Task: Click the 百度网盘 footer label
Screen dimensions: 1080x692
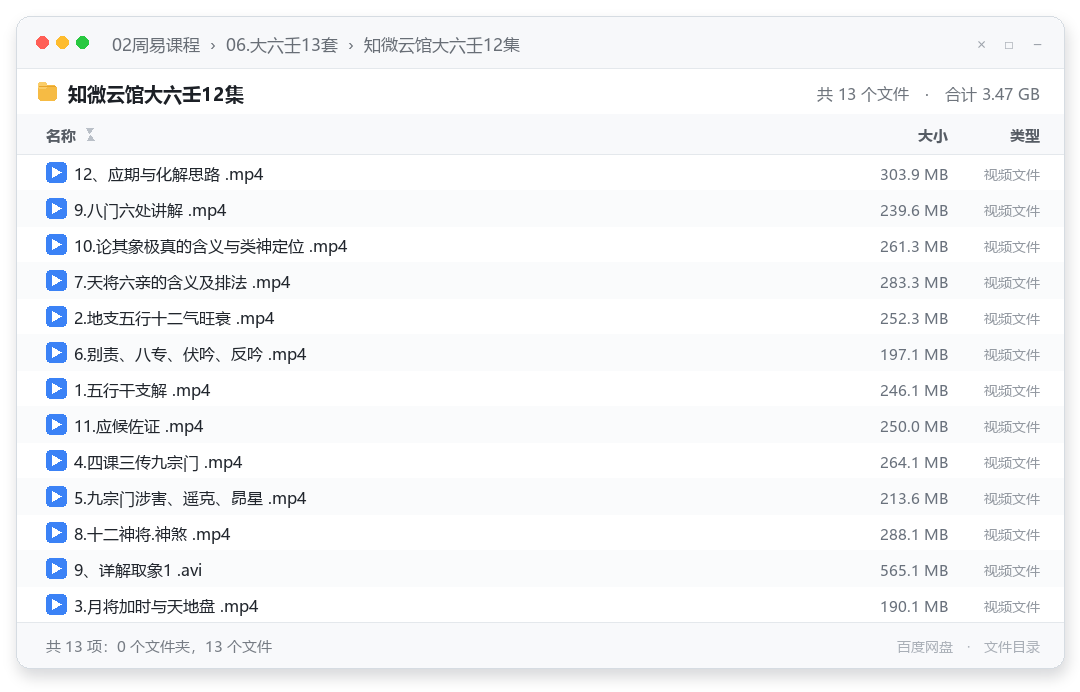Action: coord(925,647)
